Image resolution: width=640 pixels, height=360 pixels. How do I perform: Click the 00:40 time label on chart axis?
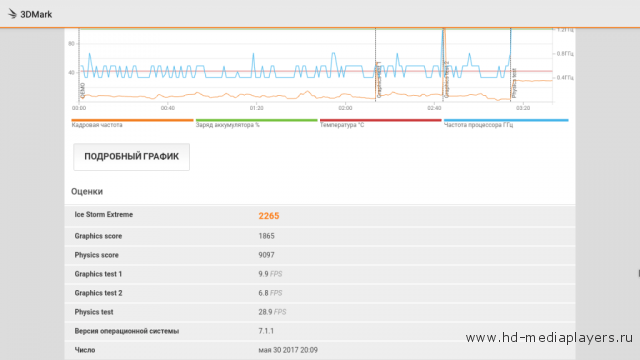pyautogui.click(x=168, y=108)
